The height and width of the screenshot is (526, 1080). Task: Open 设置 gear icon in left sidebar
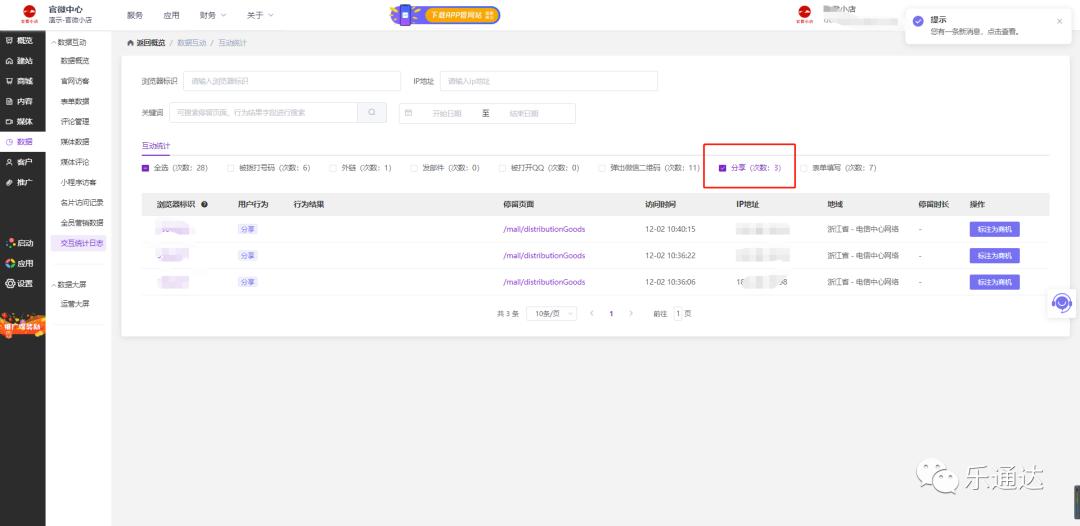coord(10,283)
